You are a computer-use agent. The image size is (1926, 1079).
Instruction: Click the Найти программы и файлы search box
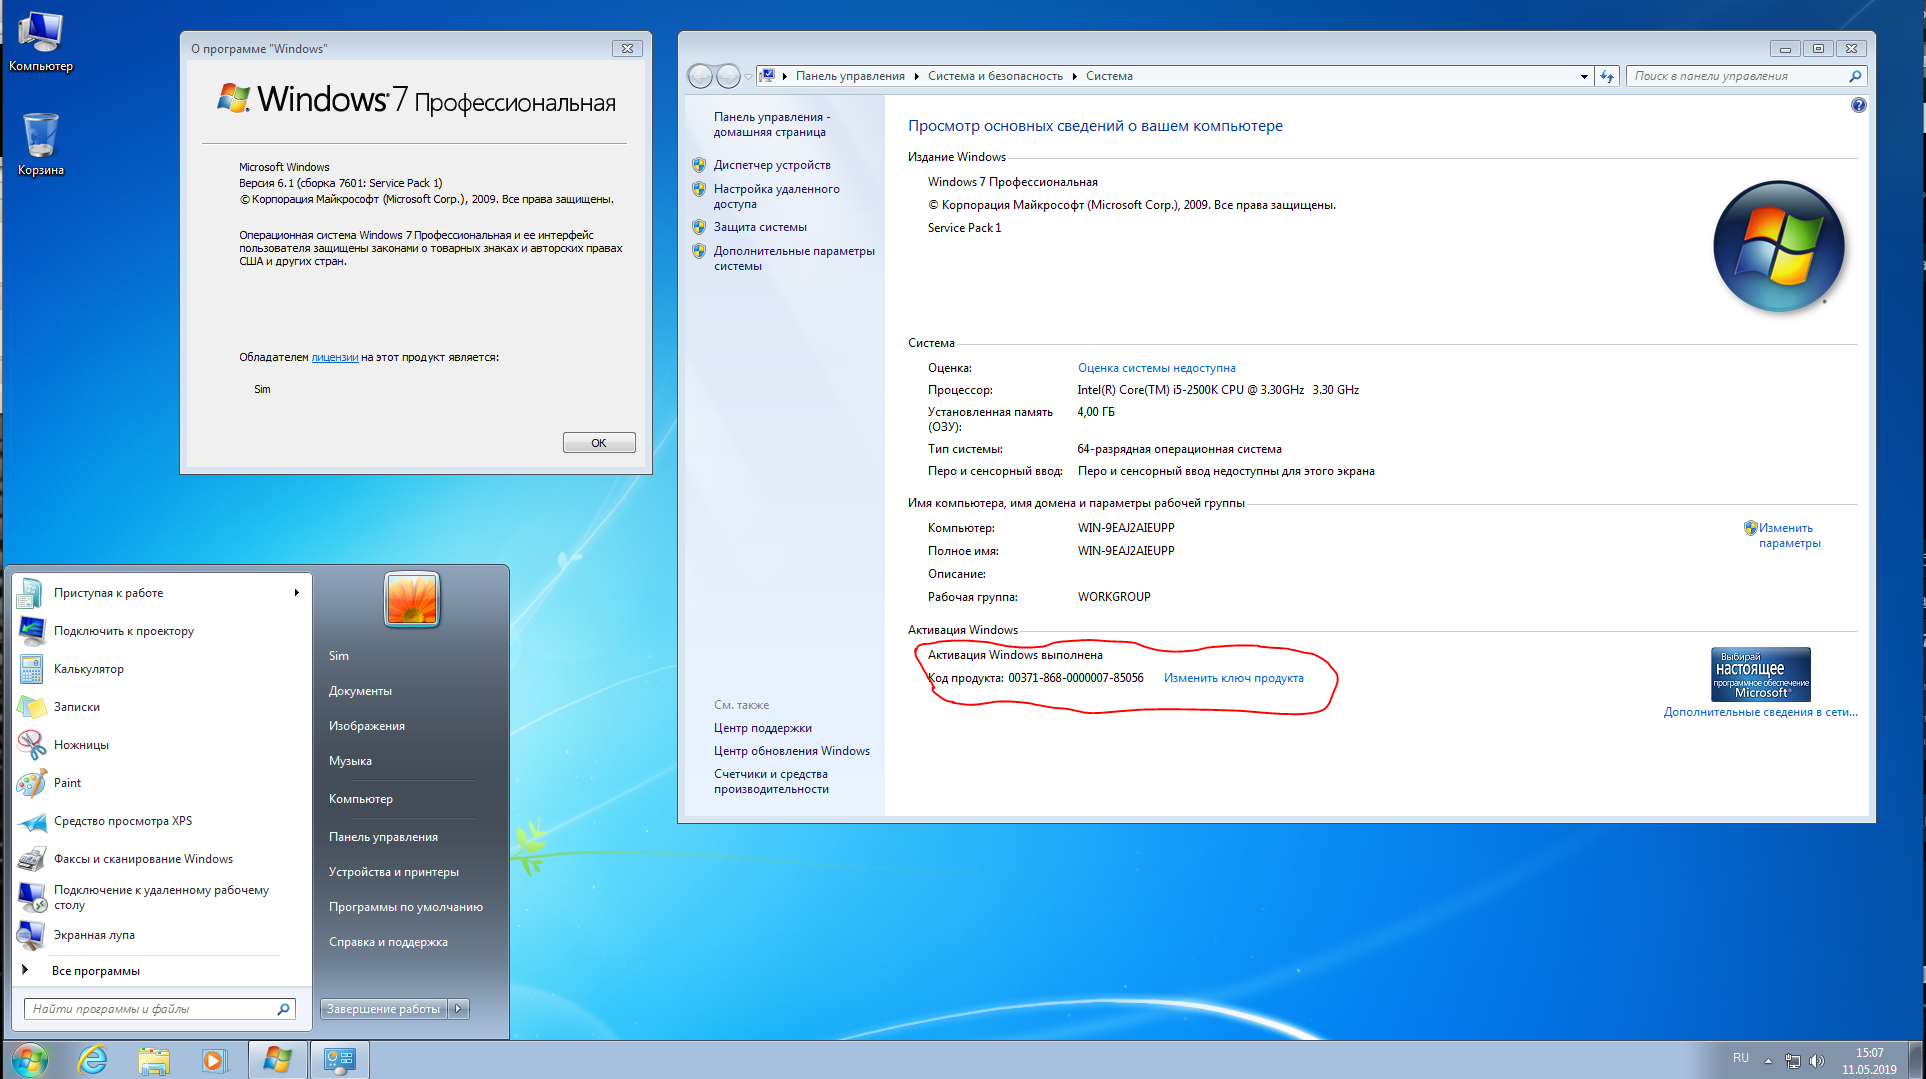159,1009
